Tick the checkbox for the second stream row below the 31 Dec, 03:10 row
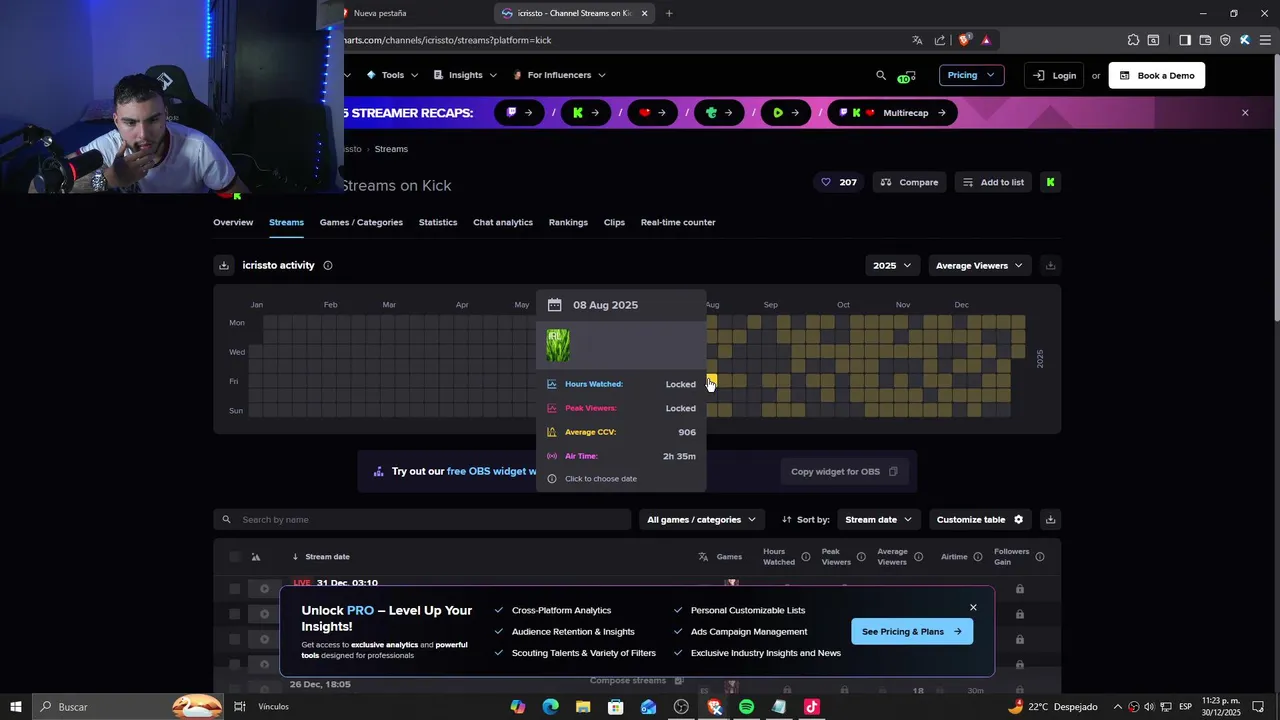The image size is (1280, 720). pos(235,639)
